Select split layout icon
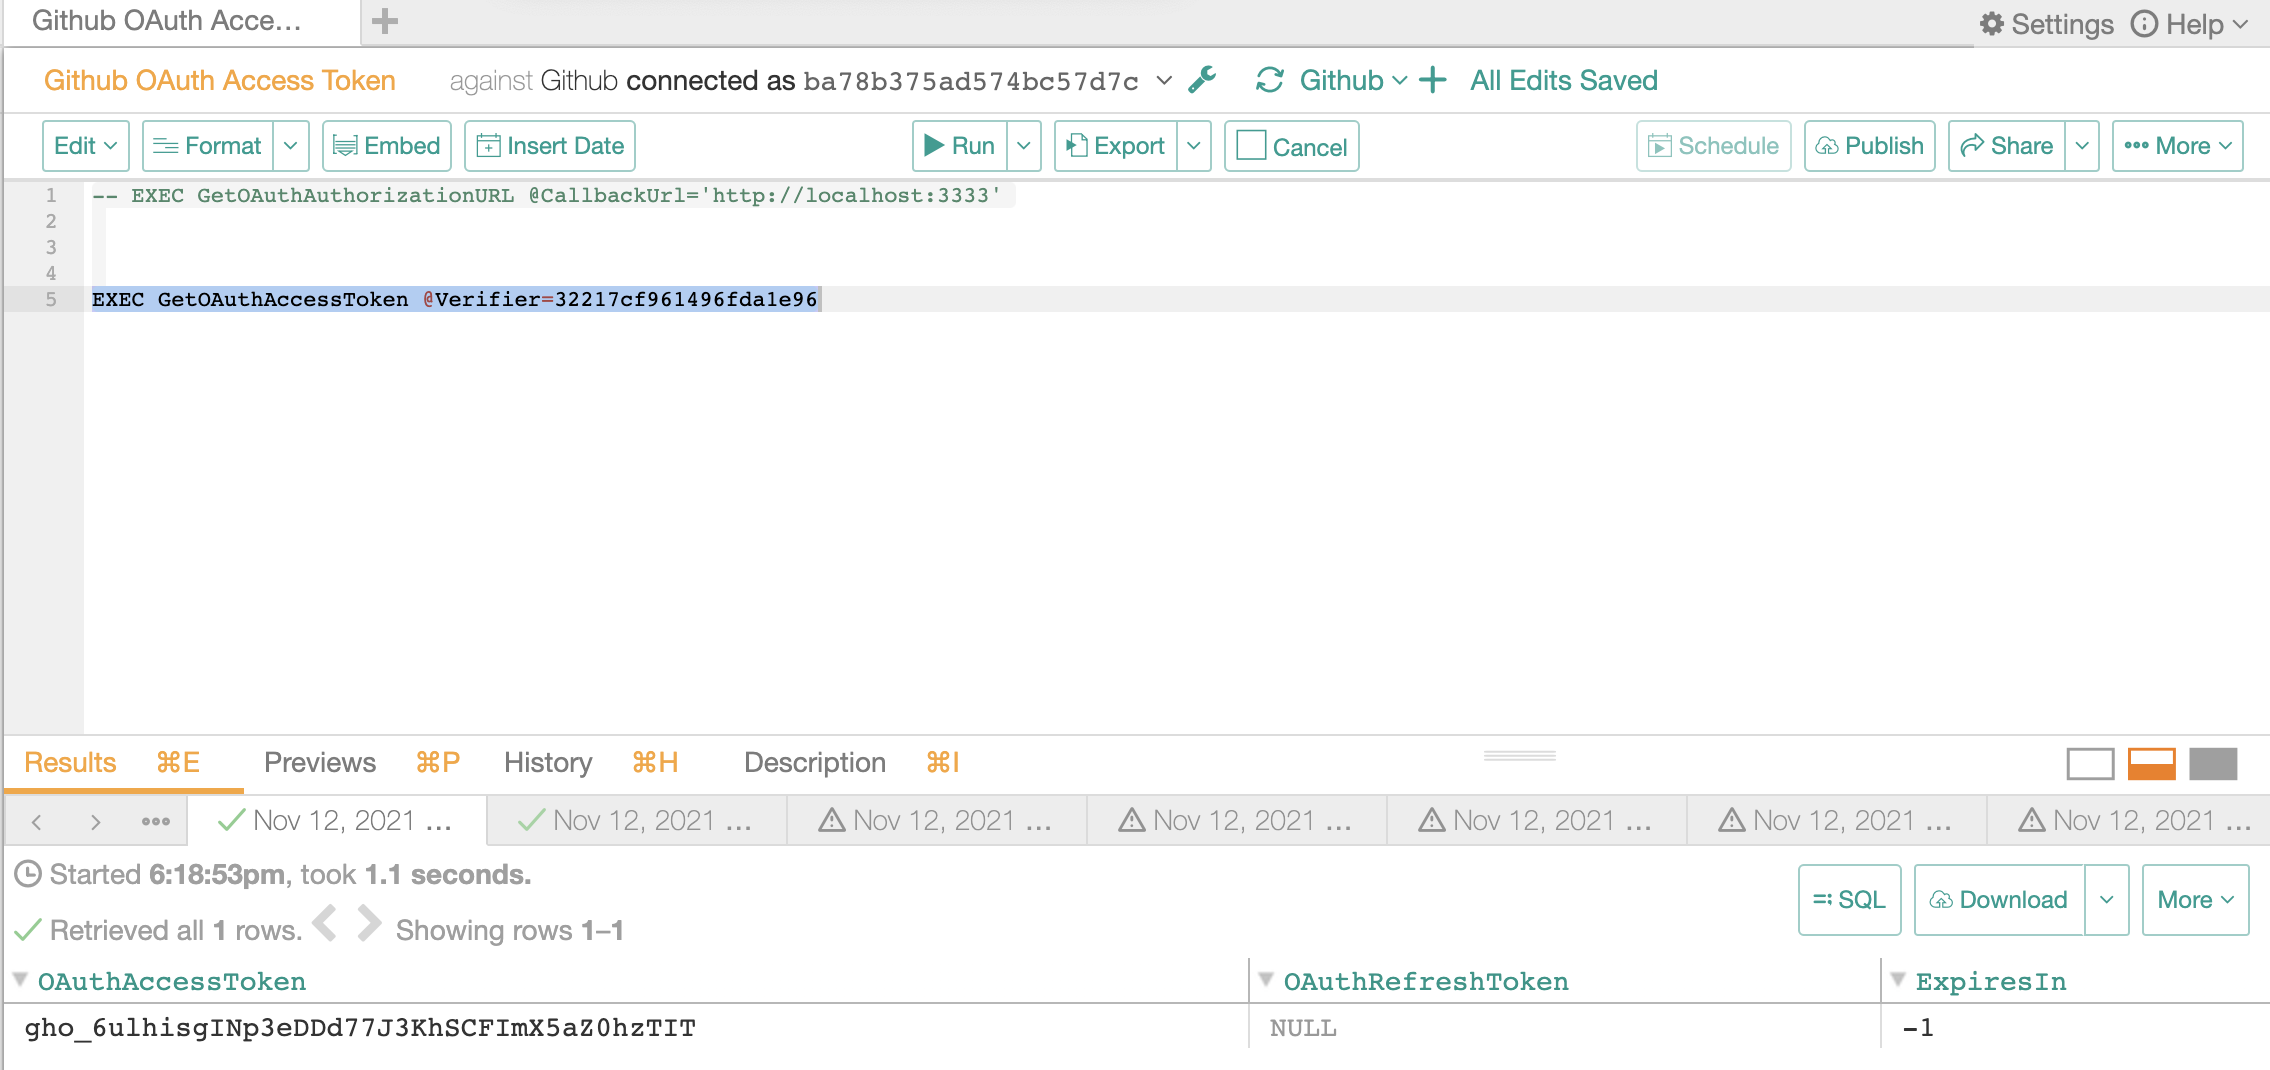Image resolution: width=2270 pixels, height=1070 pixels. (x=2152, y=764)
